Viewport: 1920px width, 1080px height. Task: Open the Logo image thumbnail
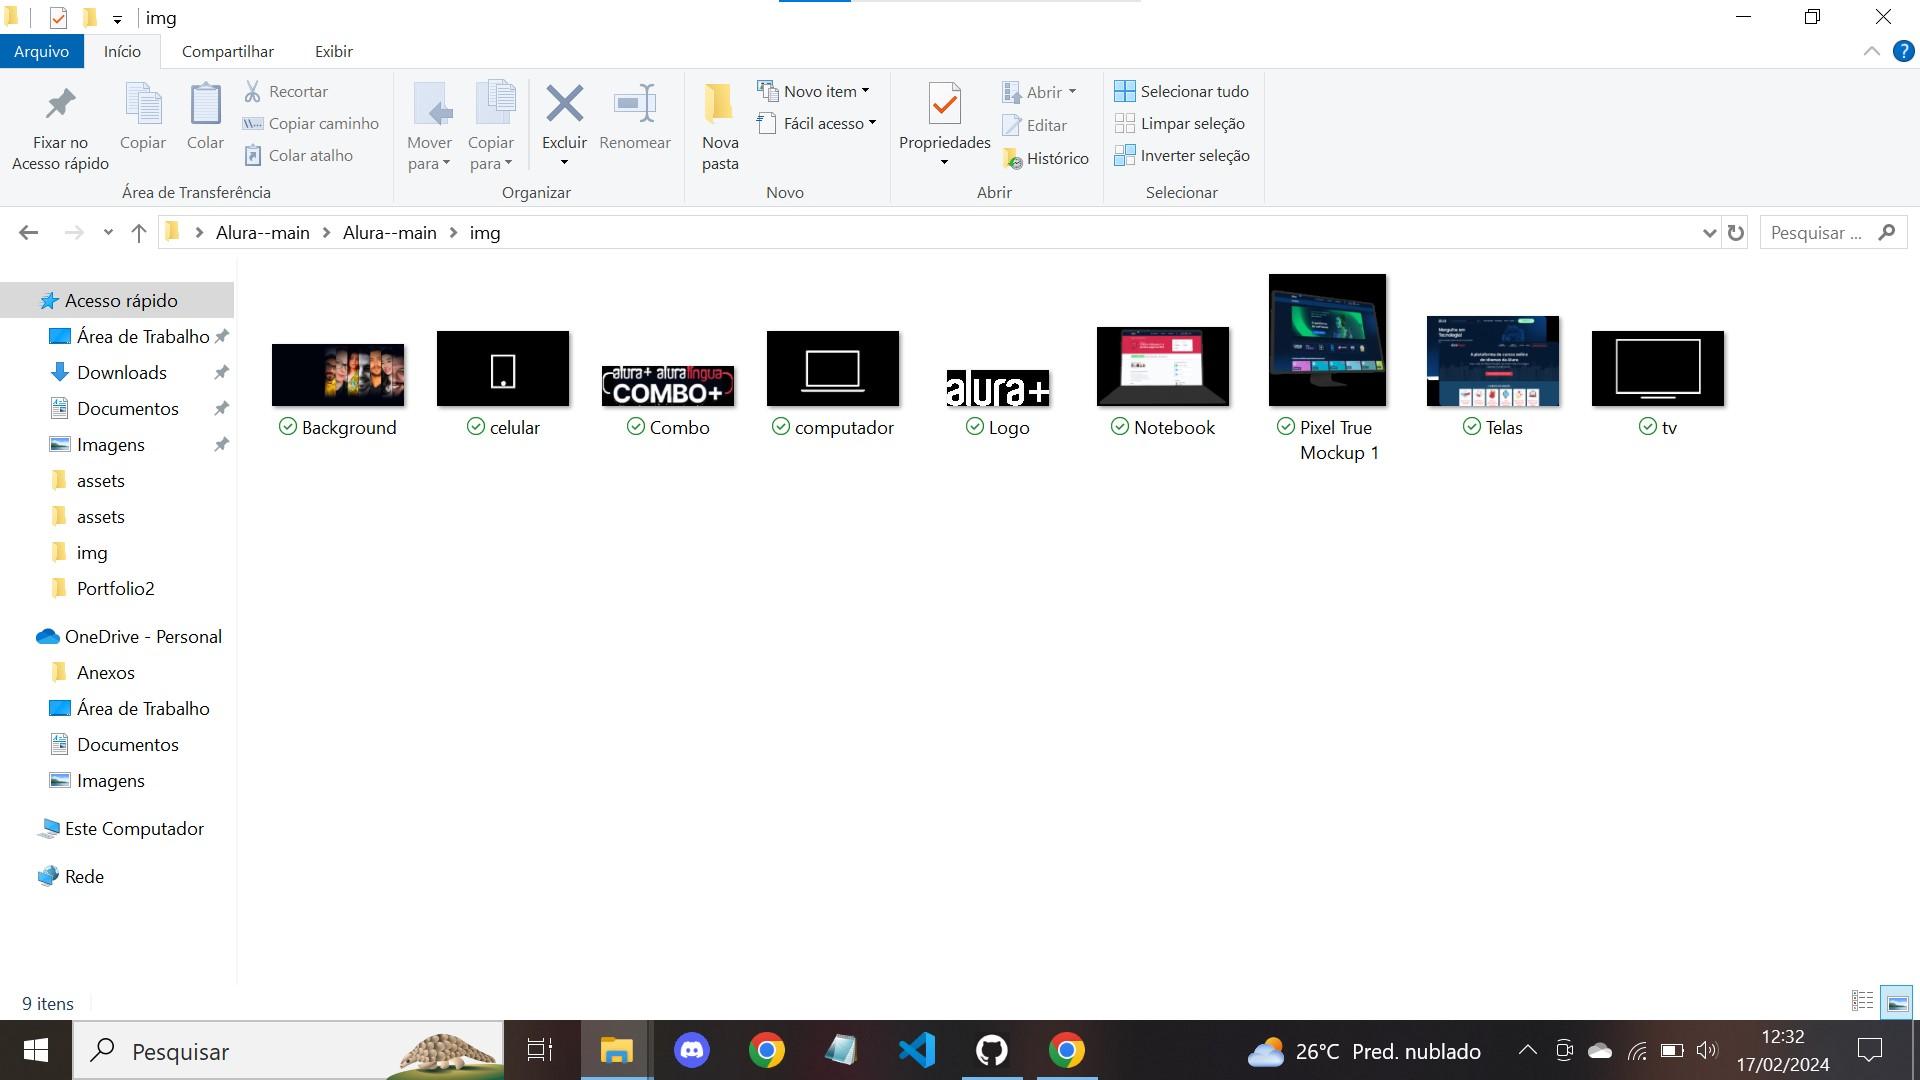(997, 368)
